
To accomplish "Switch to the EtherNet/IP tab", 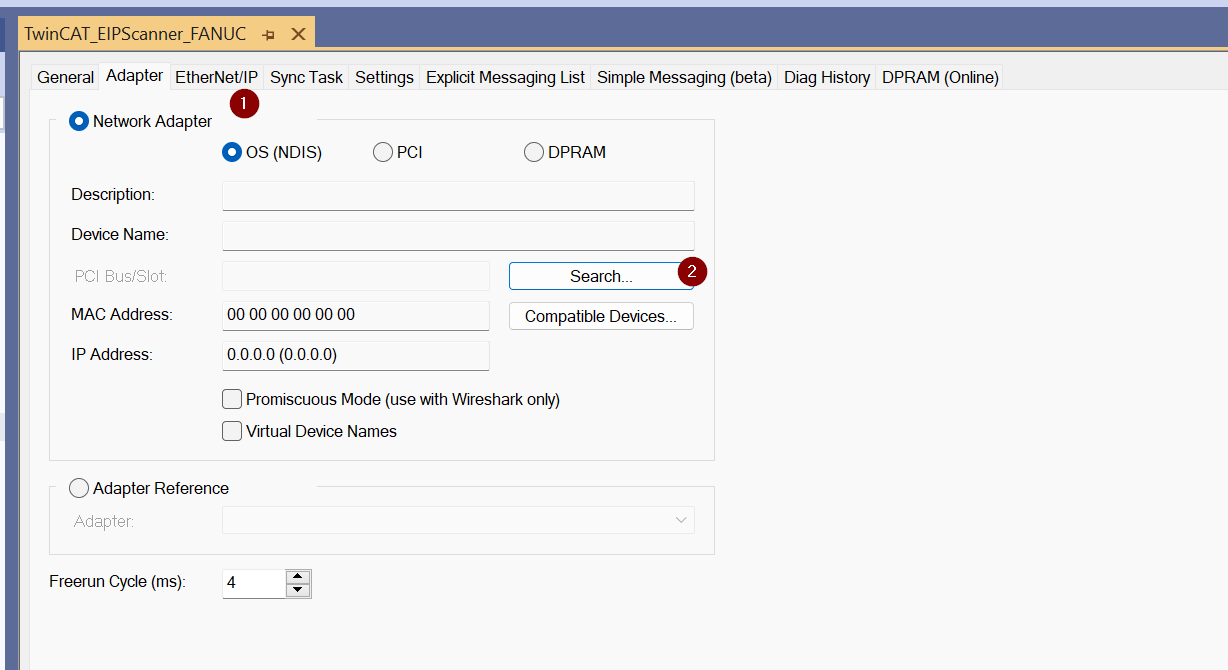I will (x=217, y=77).
